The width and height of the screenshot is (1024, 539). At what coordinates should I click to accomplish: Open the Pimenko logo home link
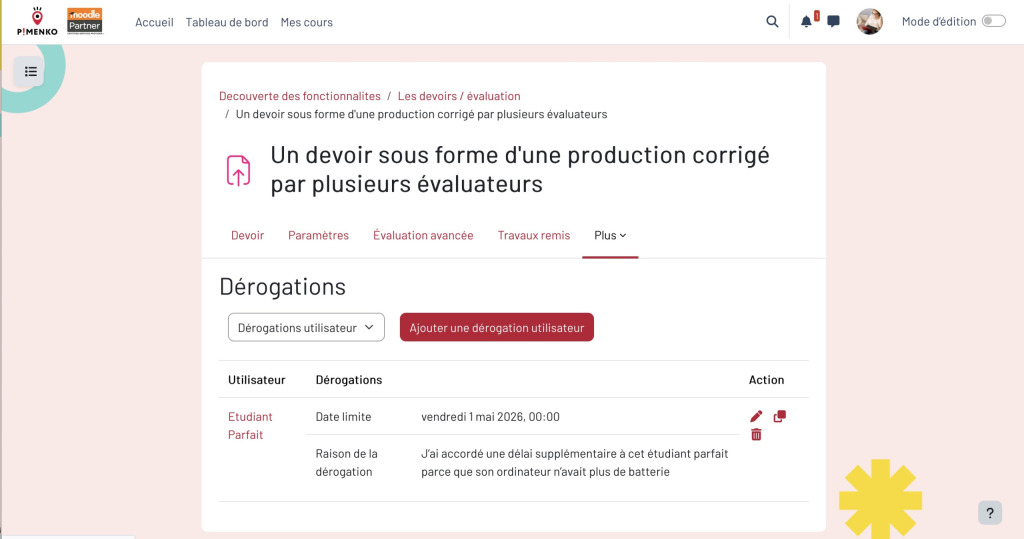point(37,22)
